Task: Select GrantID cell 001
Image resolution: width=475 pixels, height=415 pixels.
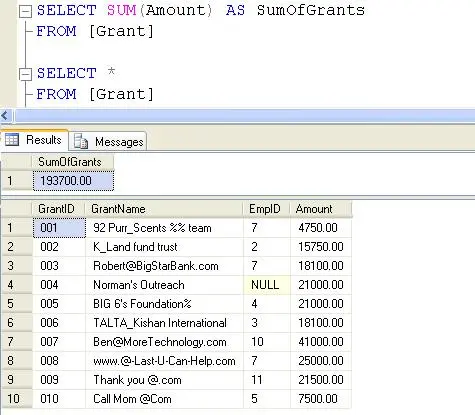Action: coord(59,228)
